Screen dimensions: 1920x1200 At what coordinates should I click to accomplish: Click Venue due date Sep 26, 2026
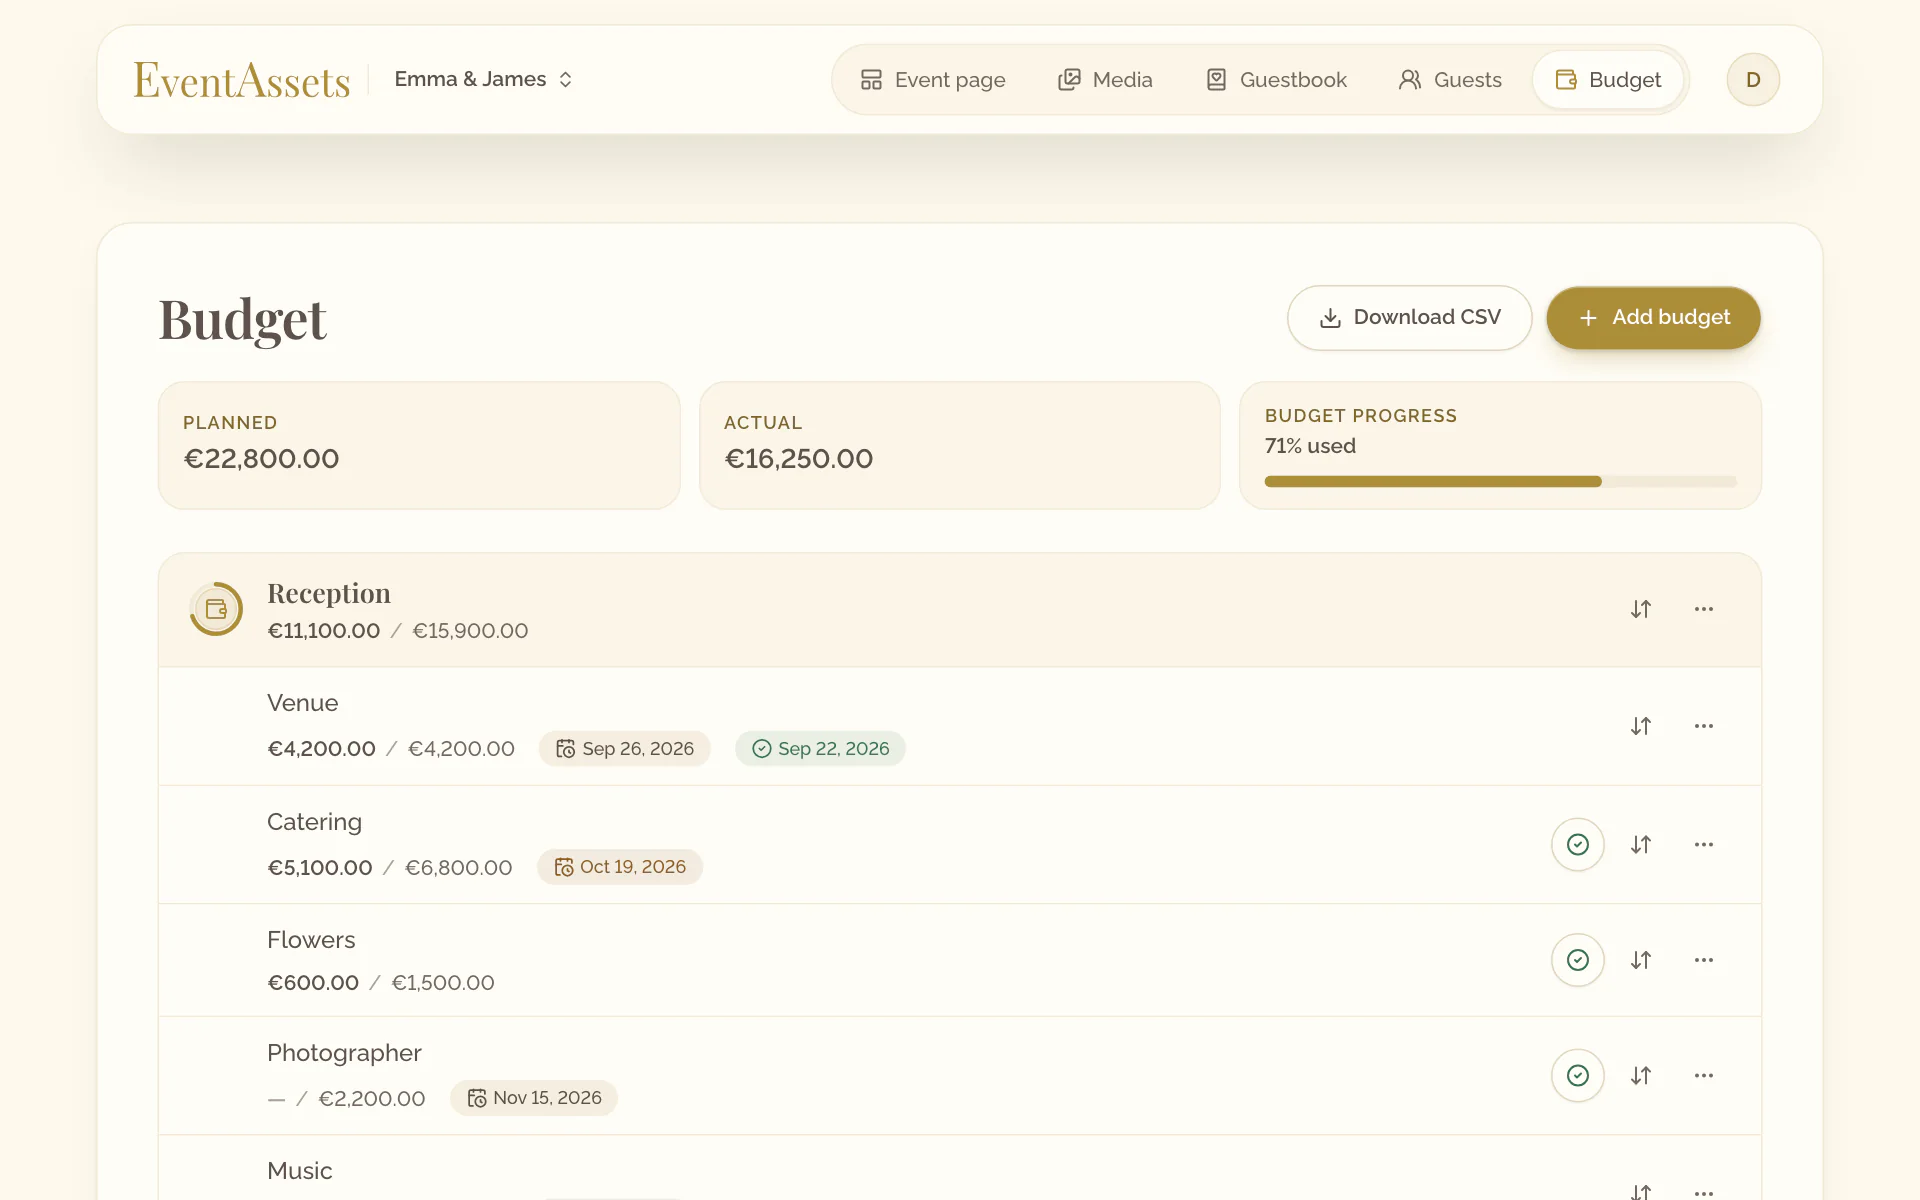click(x=625, y=749)
